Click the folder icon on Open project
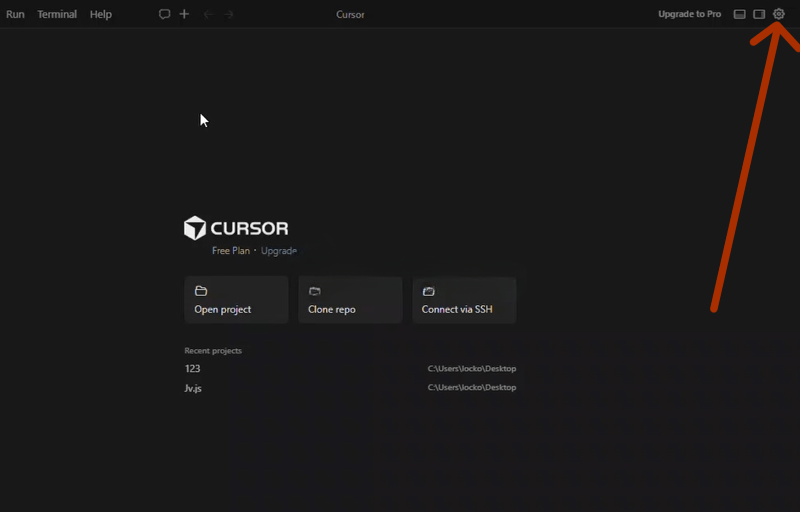Screen dimensions: 800x512 coord(201,291)
